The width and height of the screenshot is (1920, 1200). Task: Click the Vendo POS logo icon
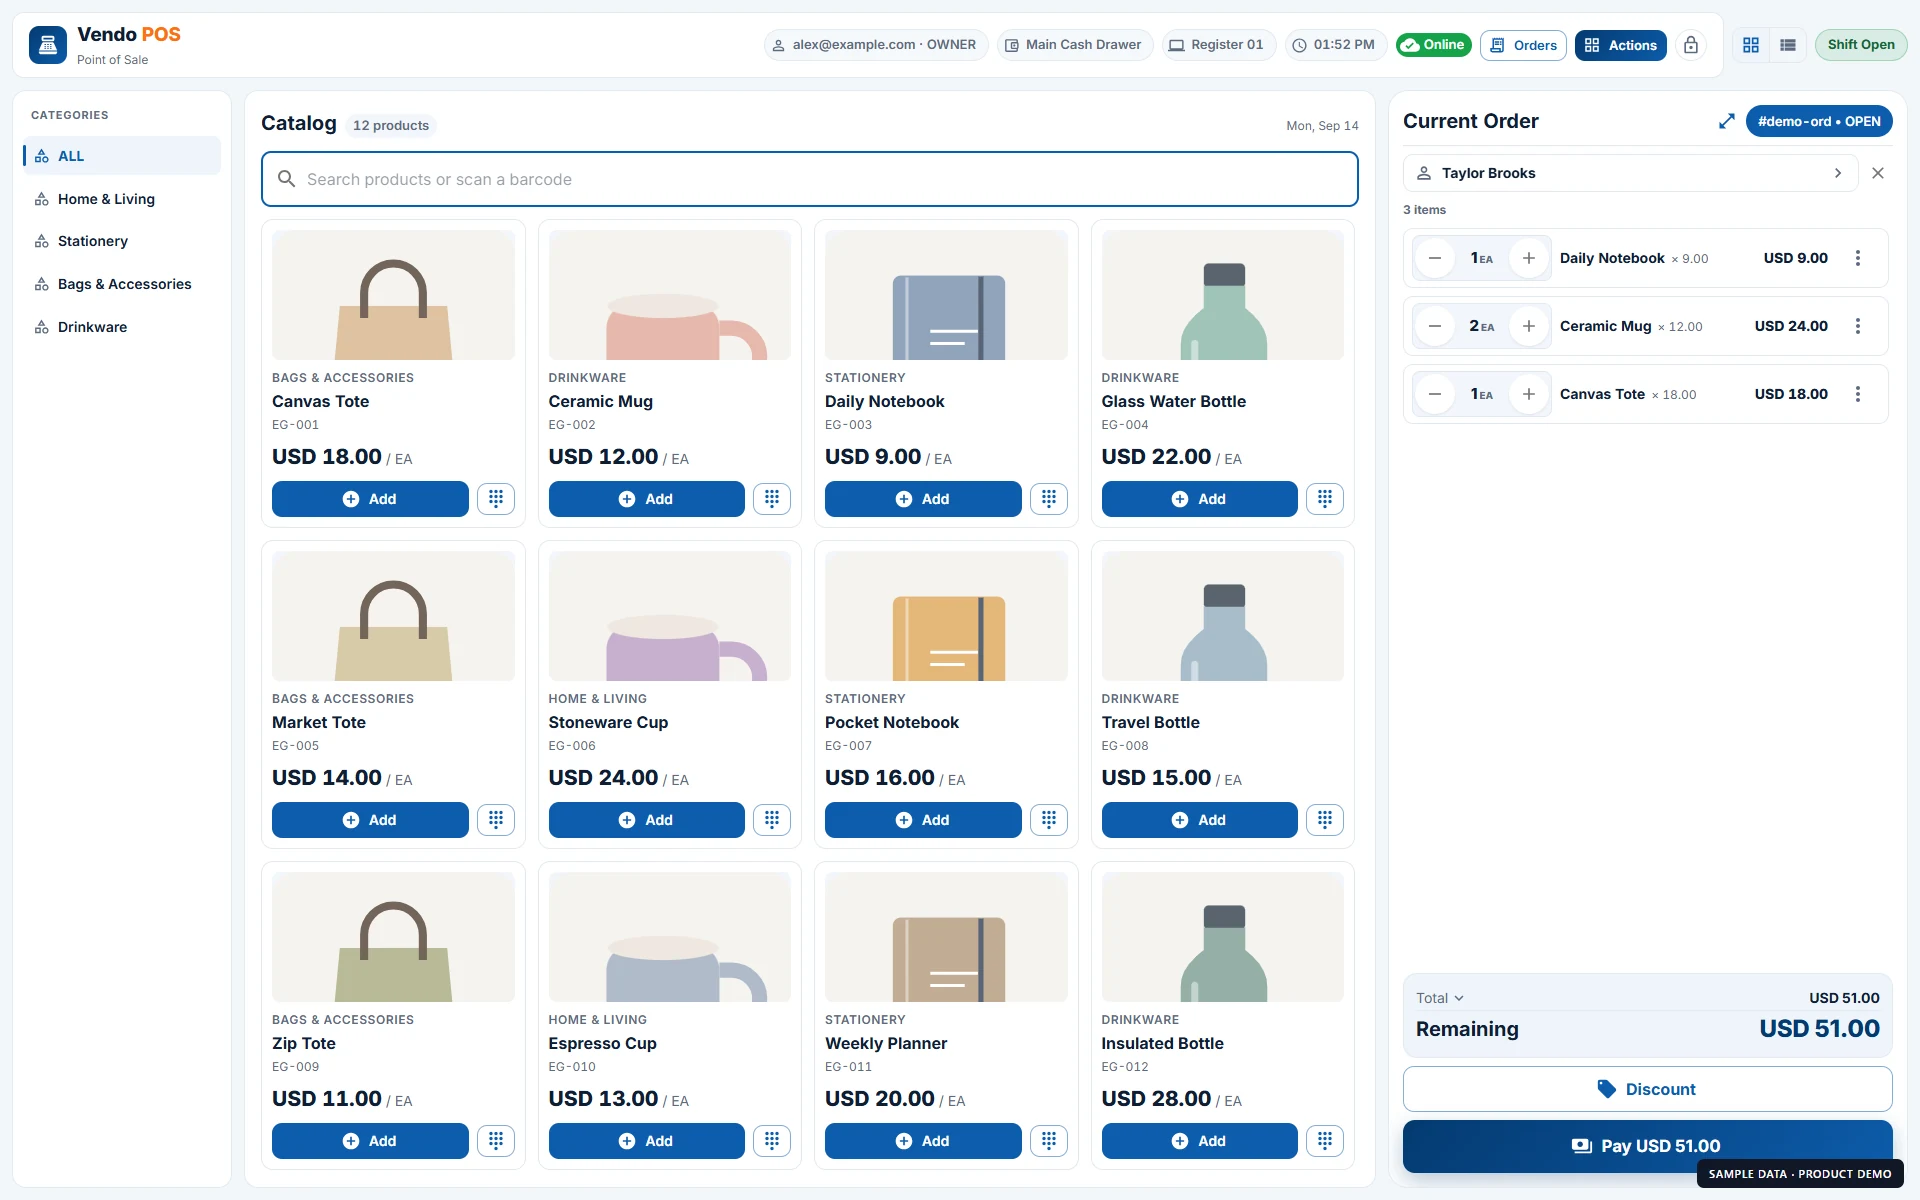pos(48,45)
